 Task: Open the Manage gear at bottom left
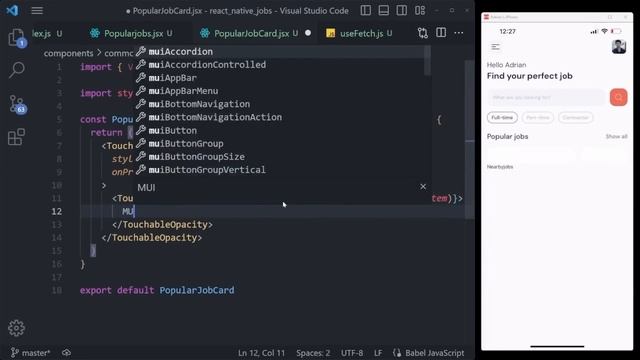tap(16, 328)
